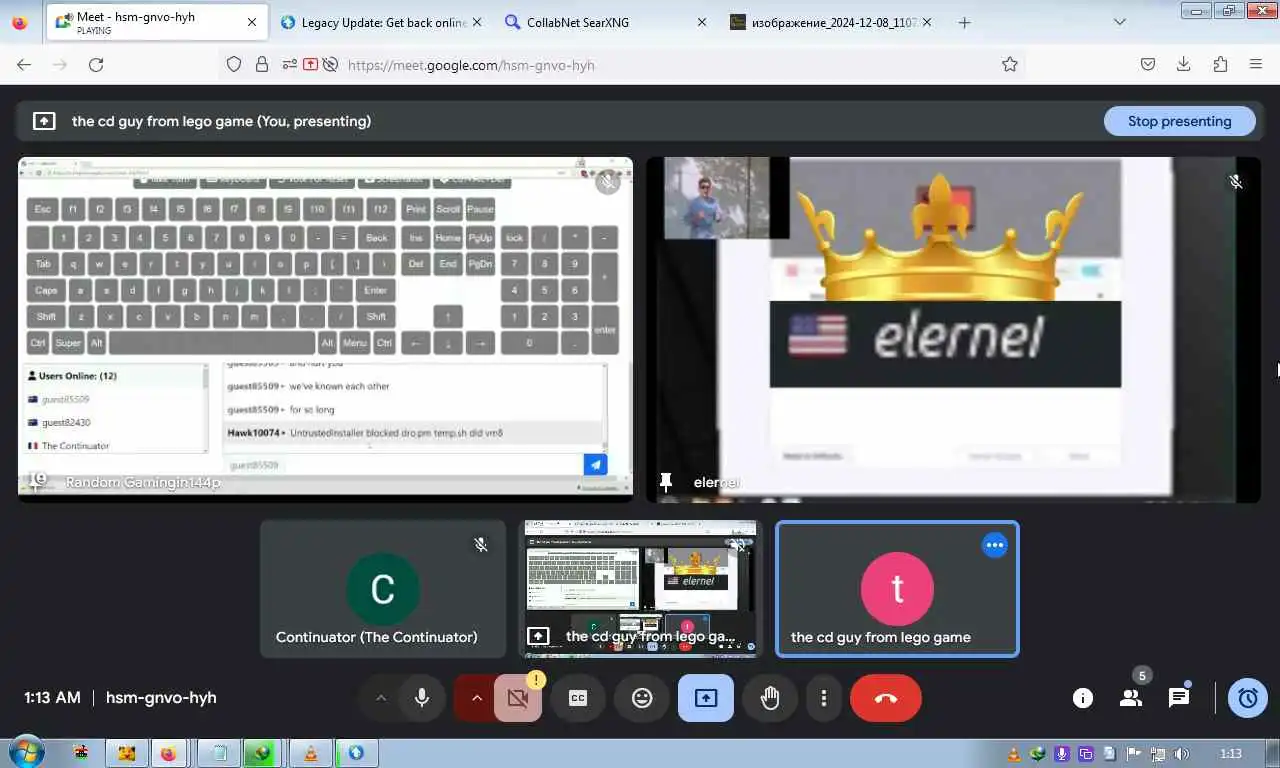The width and height of the screenshot is (1280, 768).
Task: Click the Caps key in shared keyboard
Action: tap(46, 290)
